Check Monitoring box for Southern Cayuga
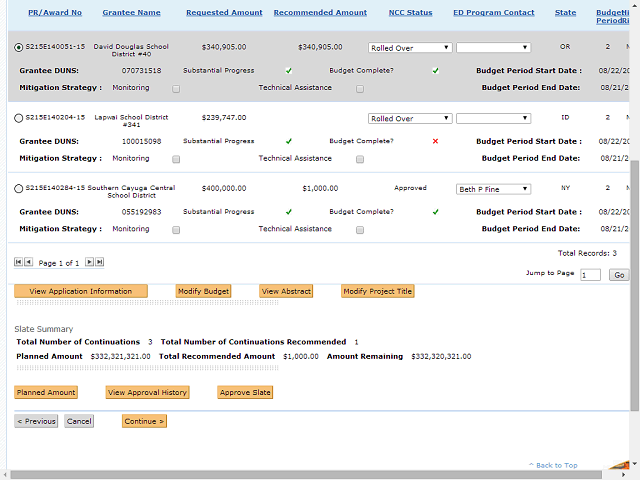Screen dimensions: 640x480 pos(176,229)
